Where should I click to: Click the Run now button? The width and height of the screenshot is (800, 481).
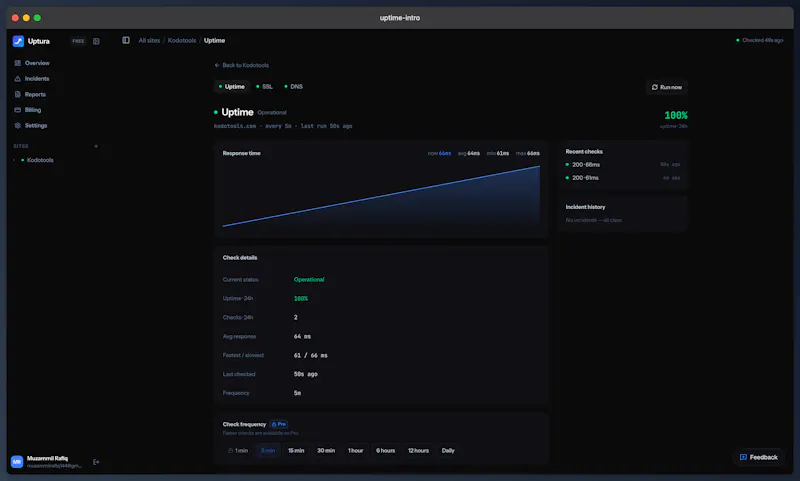click(x=666, y=87)
